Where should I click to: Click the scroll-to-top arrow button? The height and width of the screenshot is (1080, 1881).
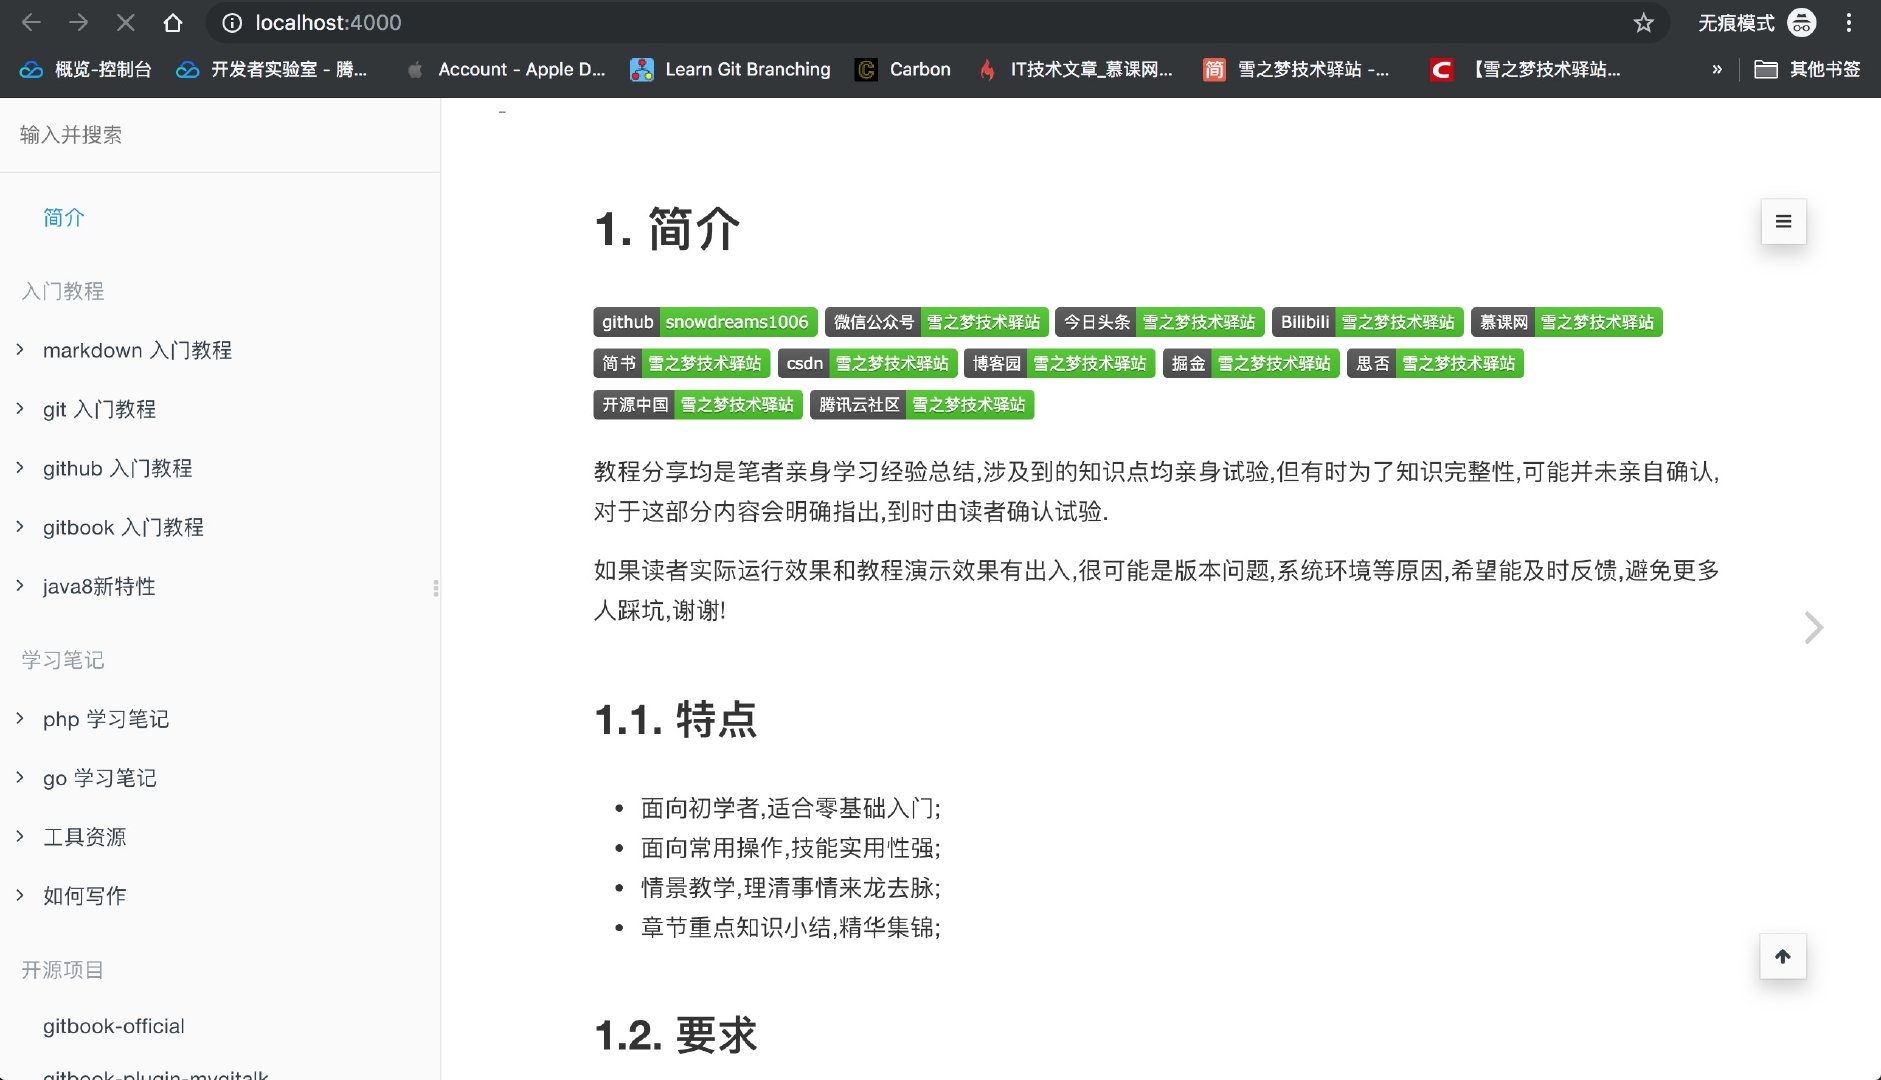1783,956
